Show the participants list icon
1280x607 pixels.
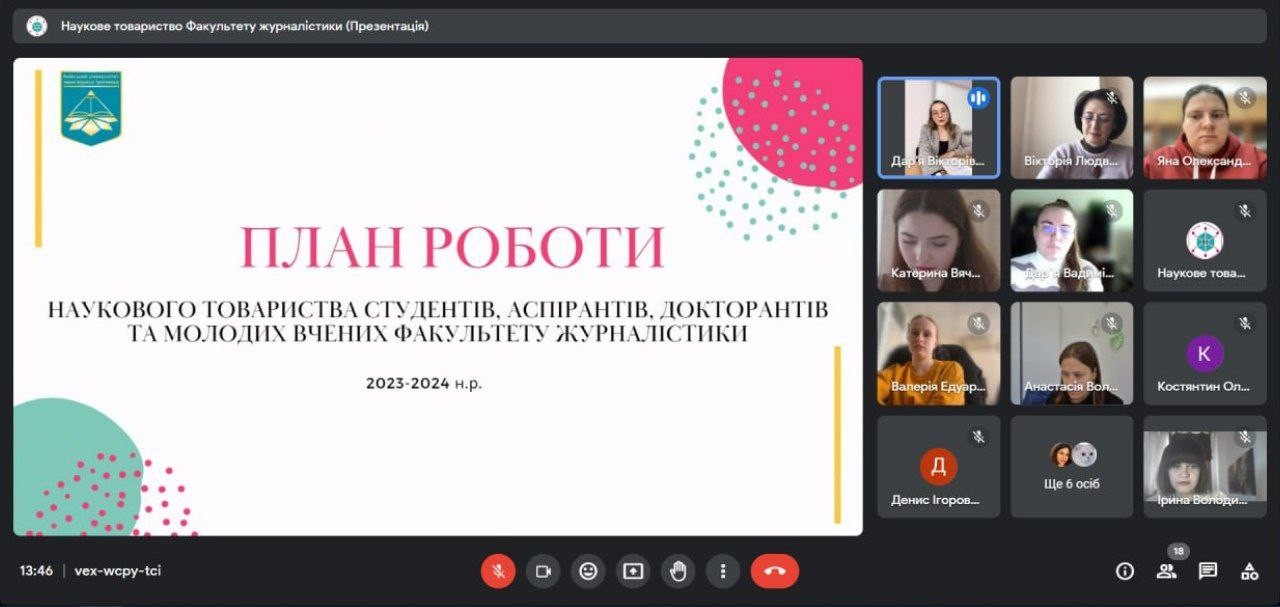tap(1166, 571)
